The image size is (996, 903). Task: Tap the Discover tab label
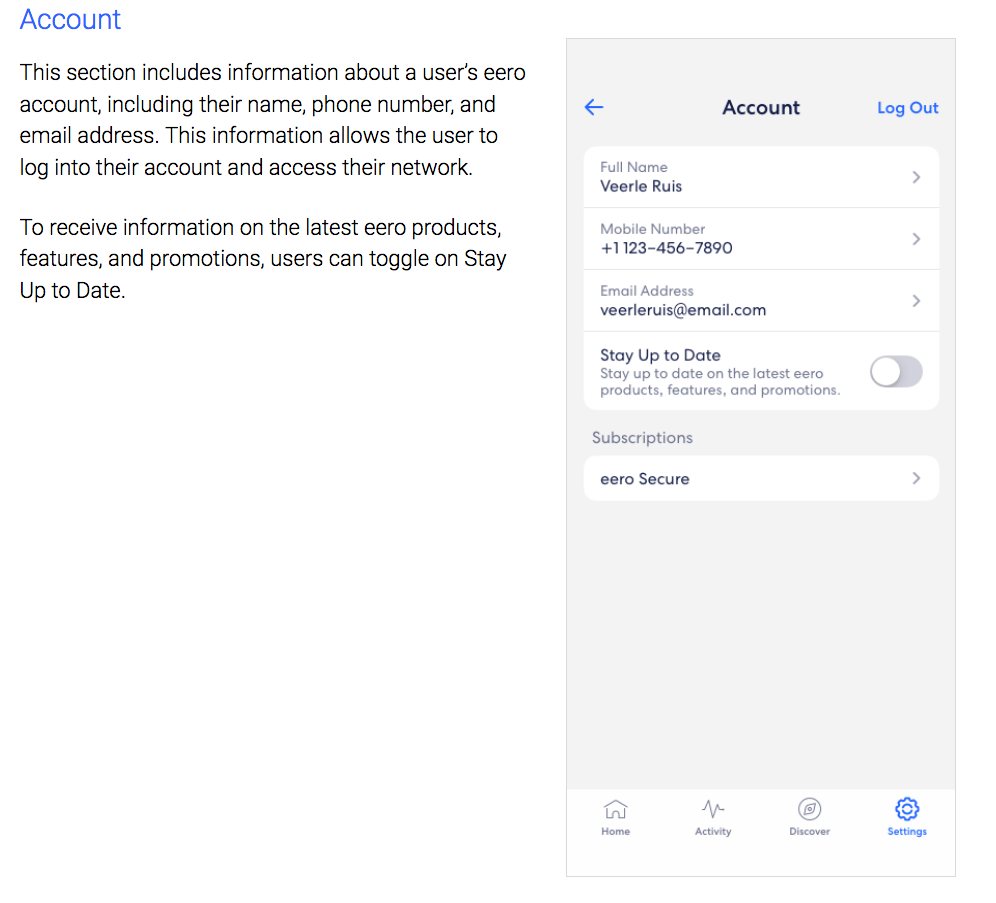809,831
